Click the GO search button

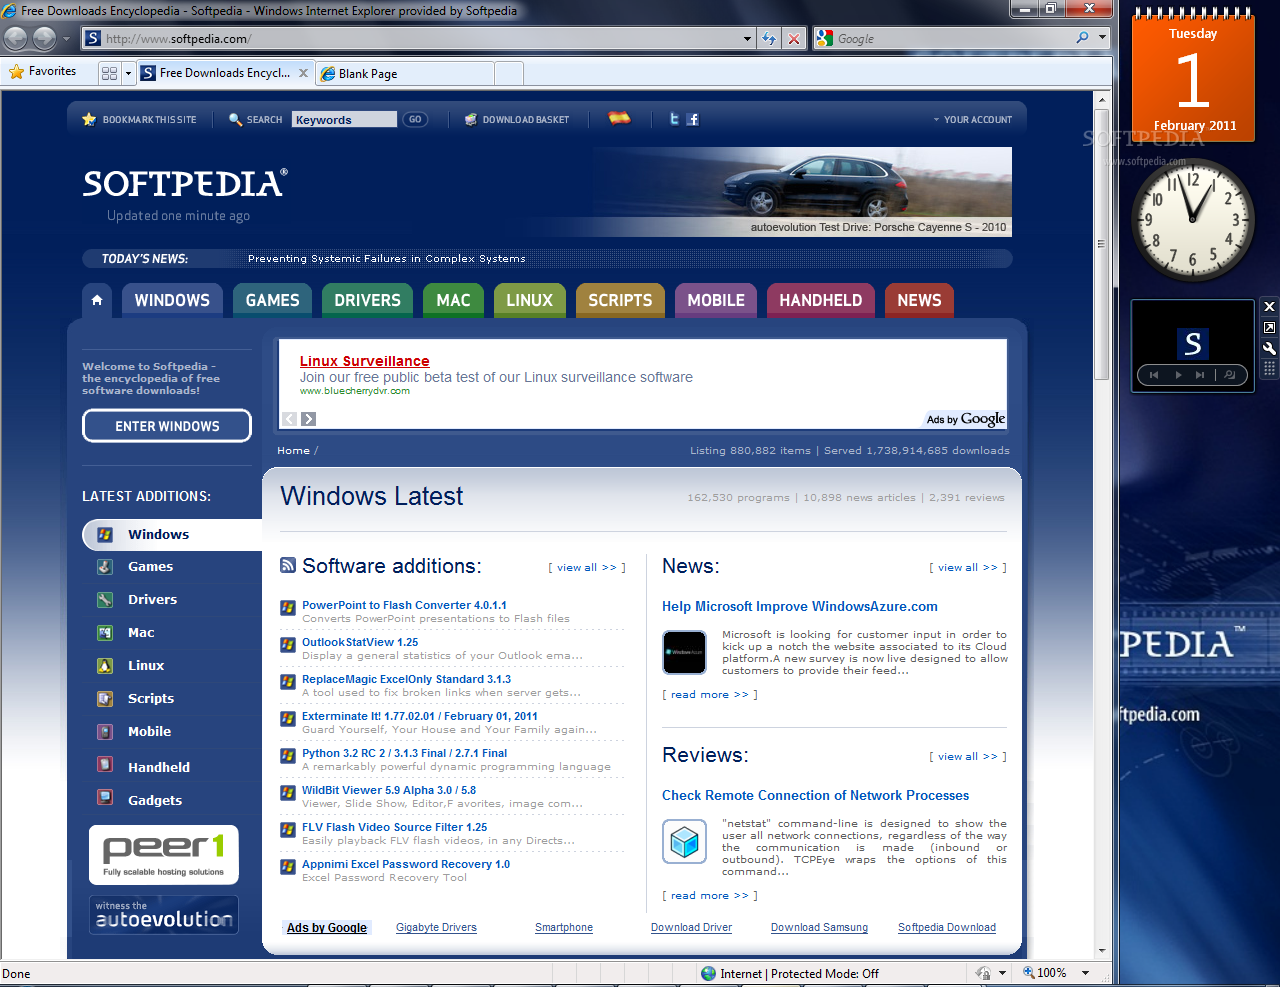point(415,119)
